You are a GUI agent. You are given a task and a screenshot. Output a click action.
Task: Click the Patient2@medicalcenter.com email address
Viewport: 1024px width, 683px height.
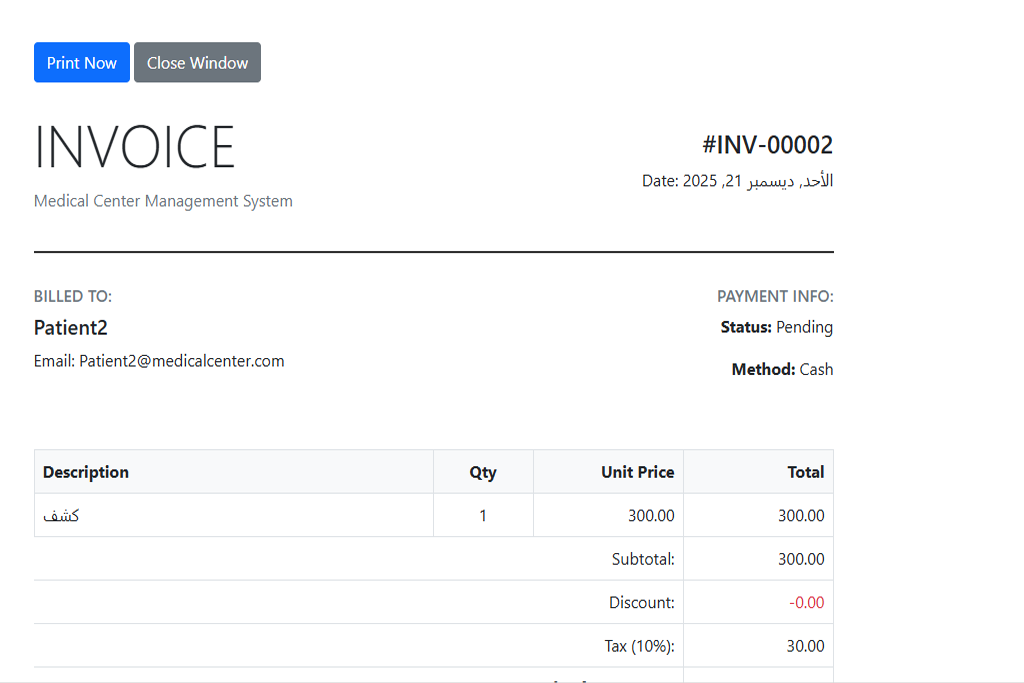tap(182, 361)
